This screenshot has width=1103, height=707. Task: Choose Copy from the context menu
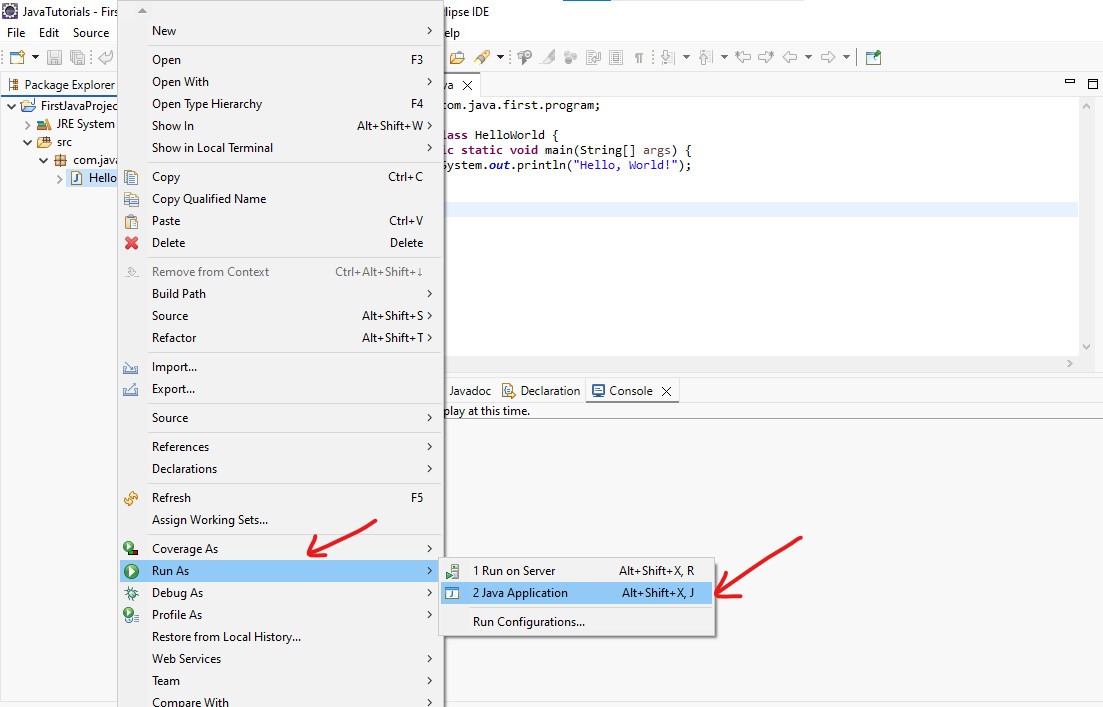281,177
